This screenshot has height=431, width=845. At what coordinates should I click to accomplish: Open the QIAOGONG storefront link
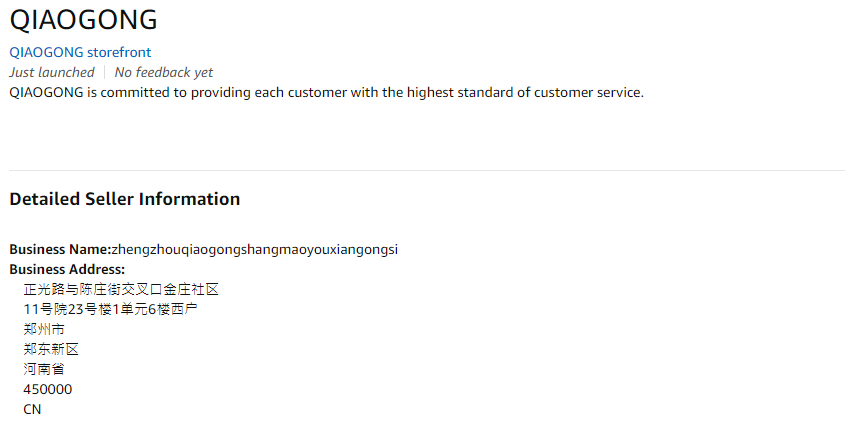coord(80,52)
